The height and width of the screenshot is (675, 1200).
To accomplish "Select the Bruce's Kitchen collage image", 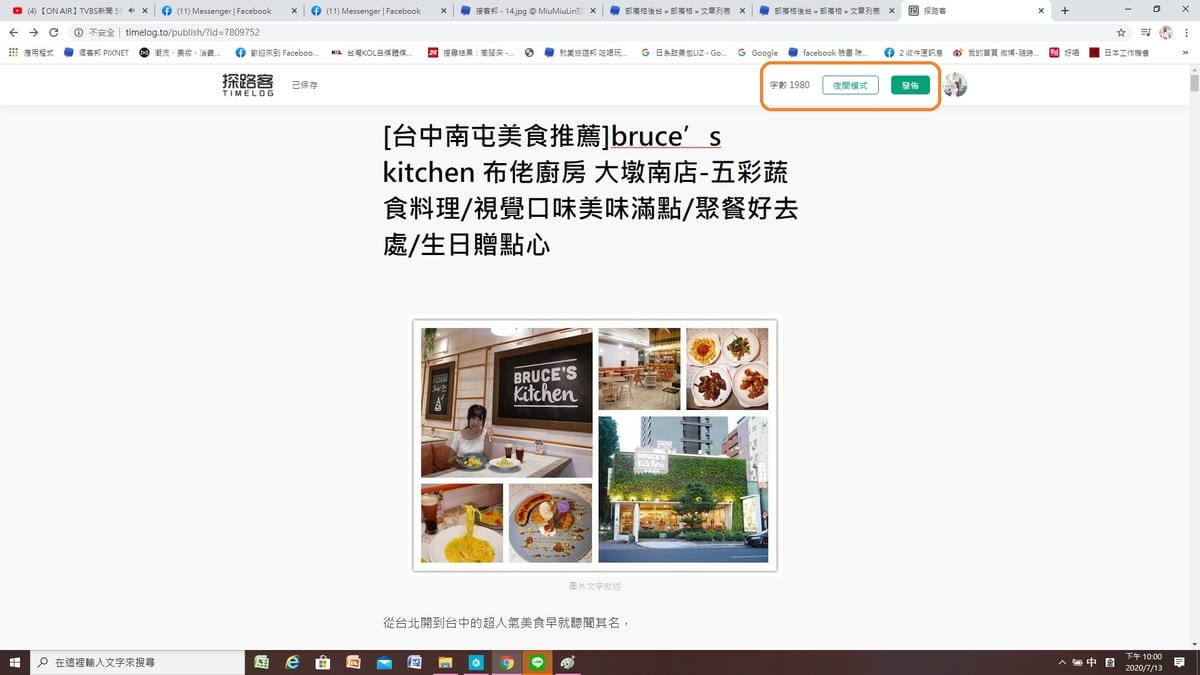I will click(x=595, y=445).
